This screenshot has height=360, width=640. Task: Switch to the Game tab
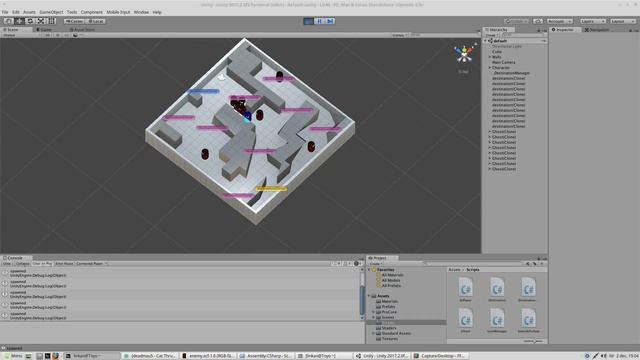[x=44, y=29]
